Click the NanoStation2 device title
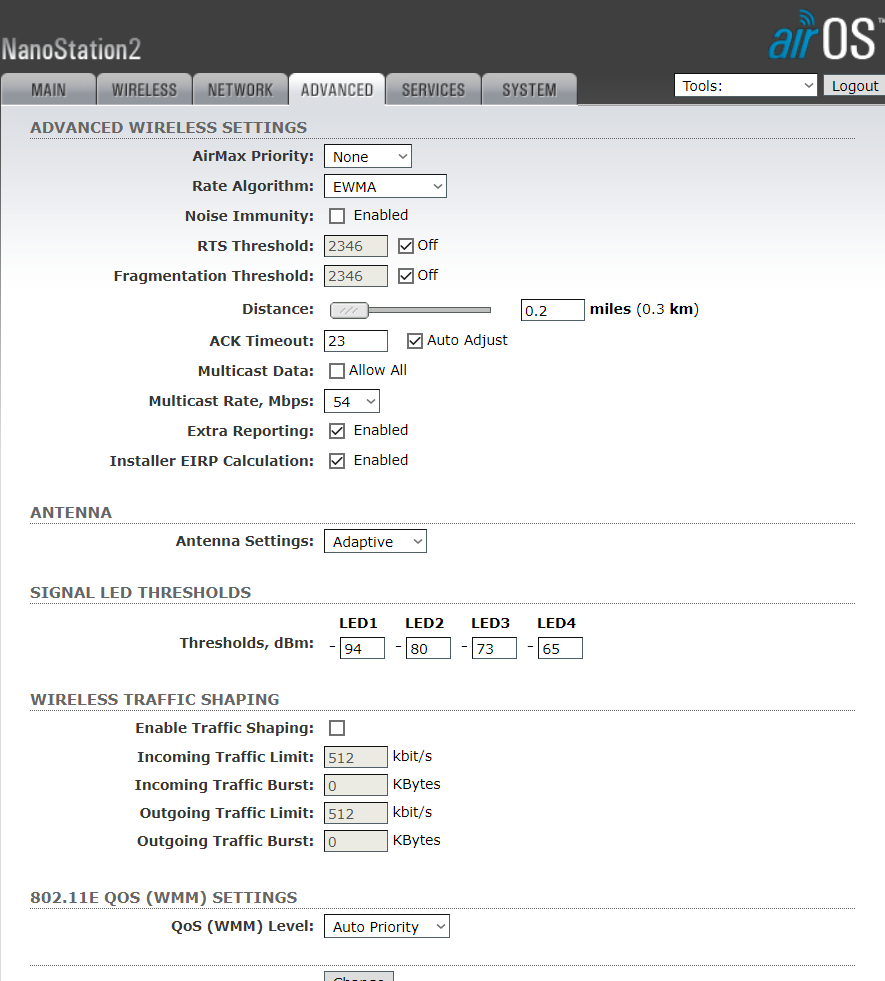Screen dimensions: 885x981 [71, 49]
